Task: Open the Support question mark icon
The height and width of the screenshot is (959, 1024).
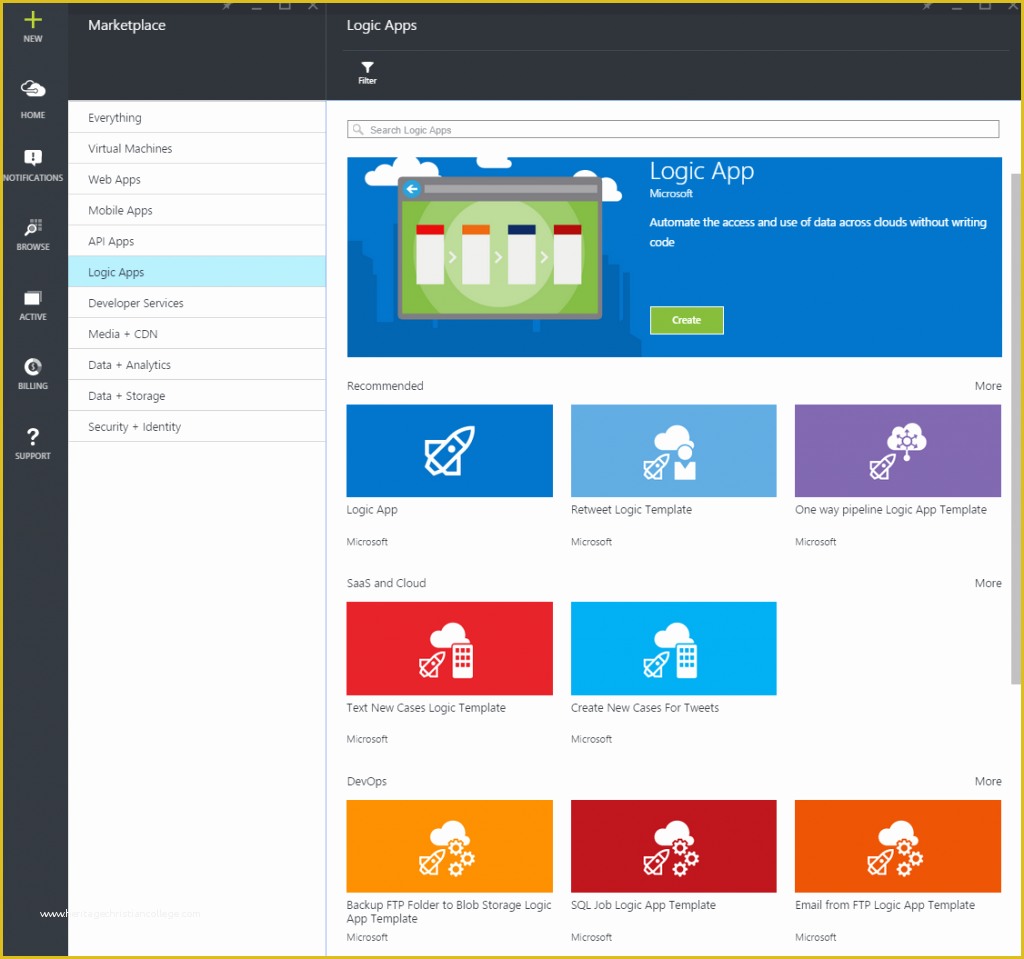Action: [33, 436]
